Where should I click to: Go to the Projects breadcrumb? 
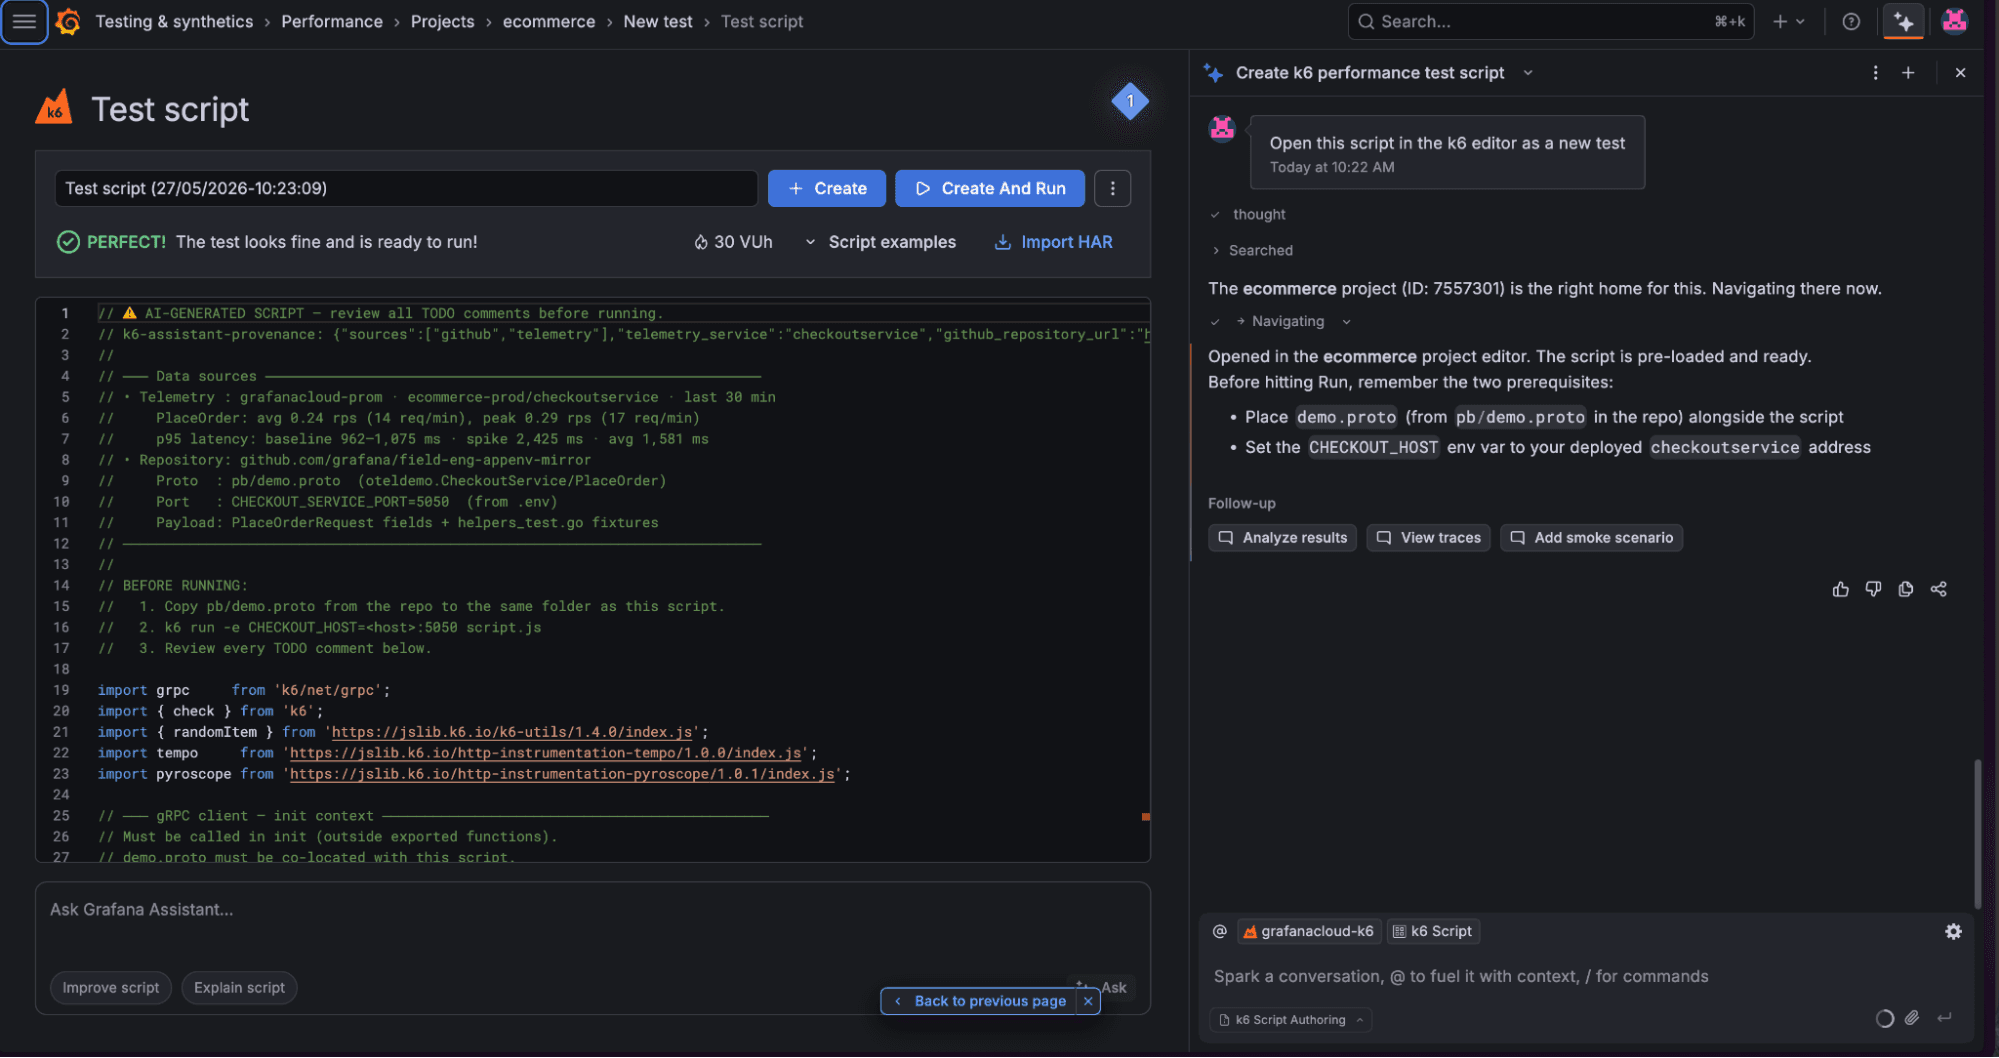click(x=442, y=21)
